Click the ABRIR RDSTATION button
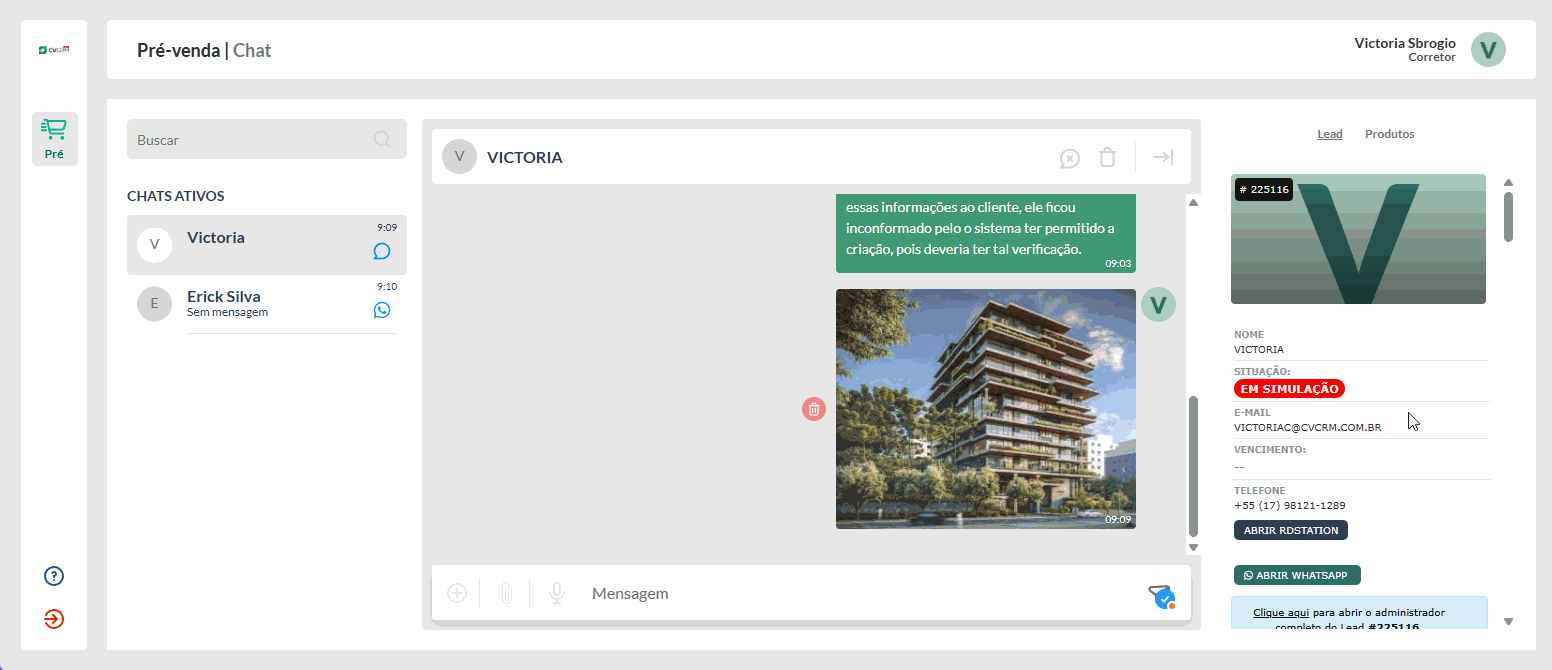The width and height of the screenshot is (1552, 670). [x=1291, y=530]
